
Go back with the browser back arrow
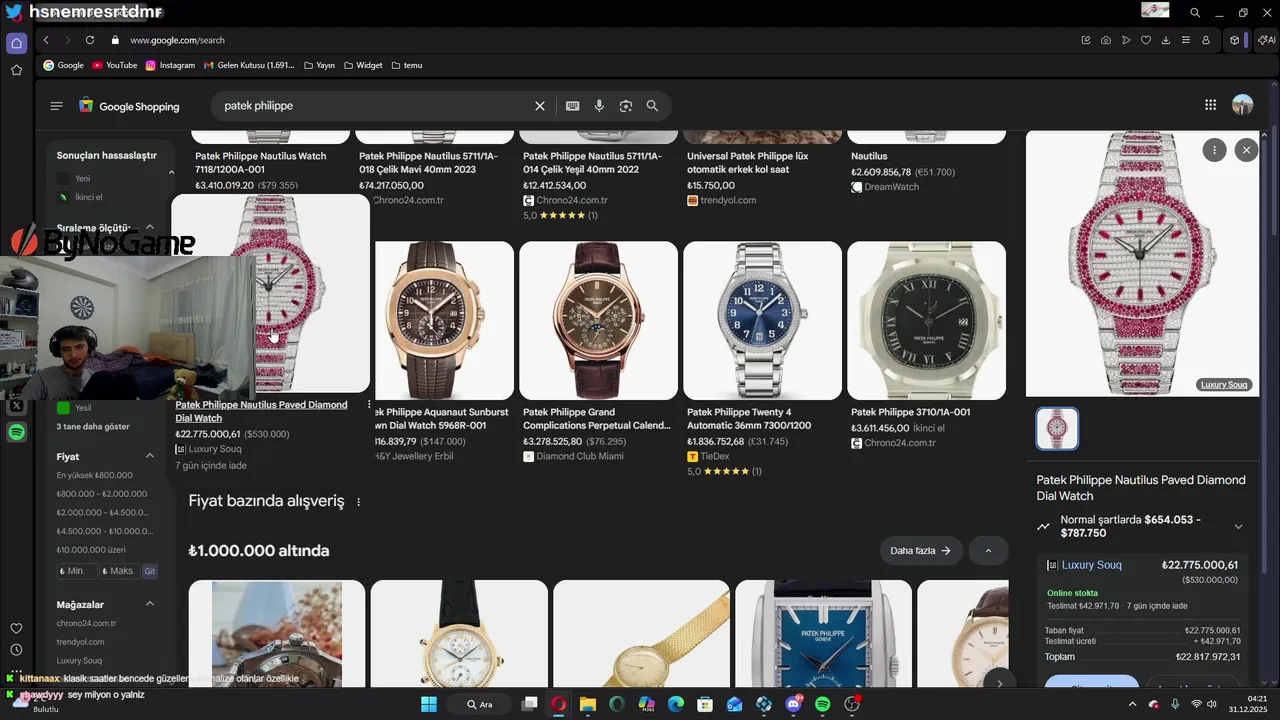[46, 40]
